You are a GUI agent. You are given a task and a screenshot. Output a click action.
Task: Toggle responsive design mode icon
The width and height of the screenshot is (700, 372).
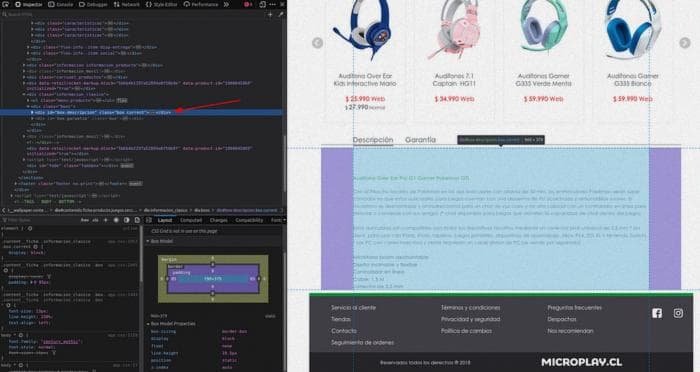262,4
